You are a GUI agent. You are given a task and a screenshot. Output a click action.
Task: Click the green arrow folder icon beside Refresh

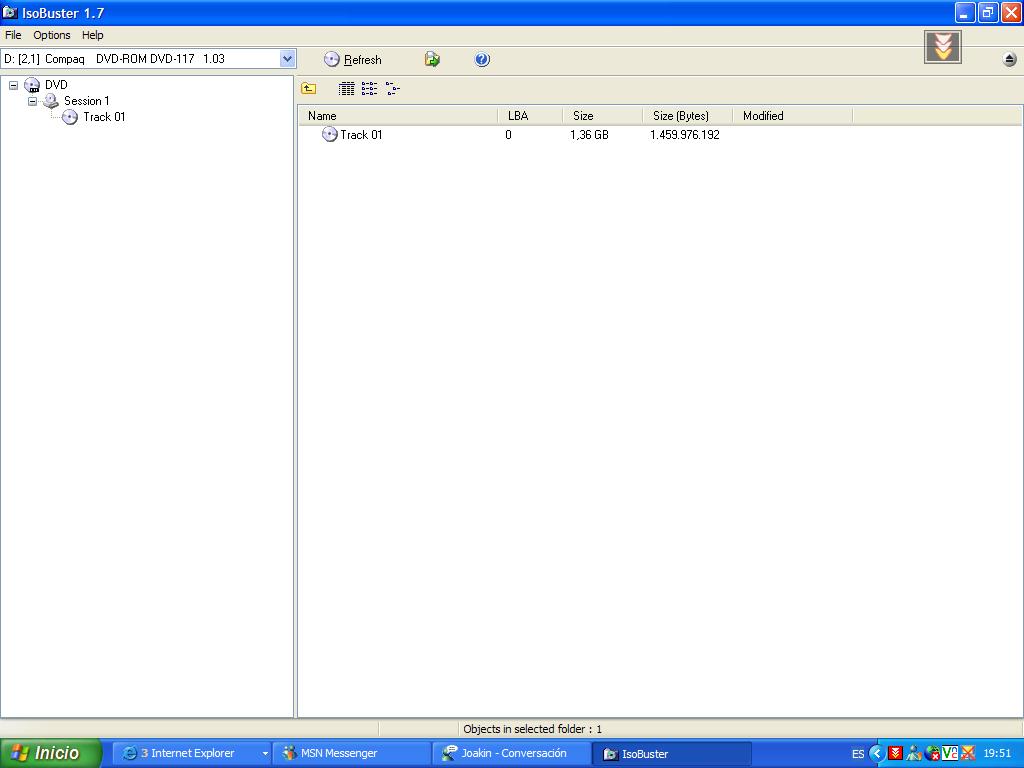click(x=432, y=59)
